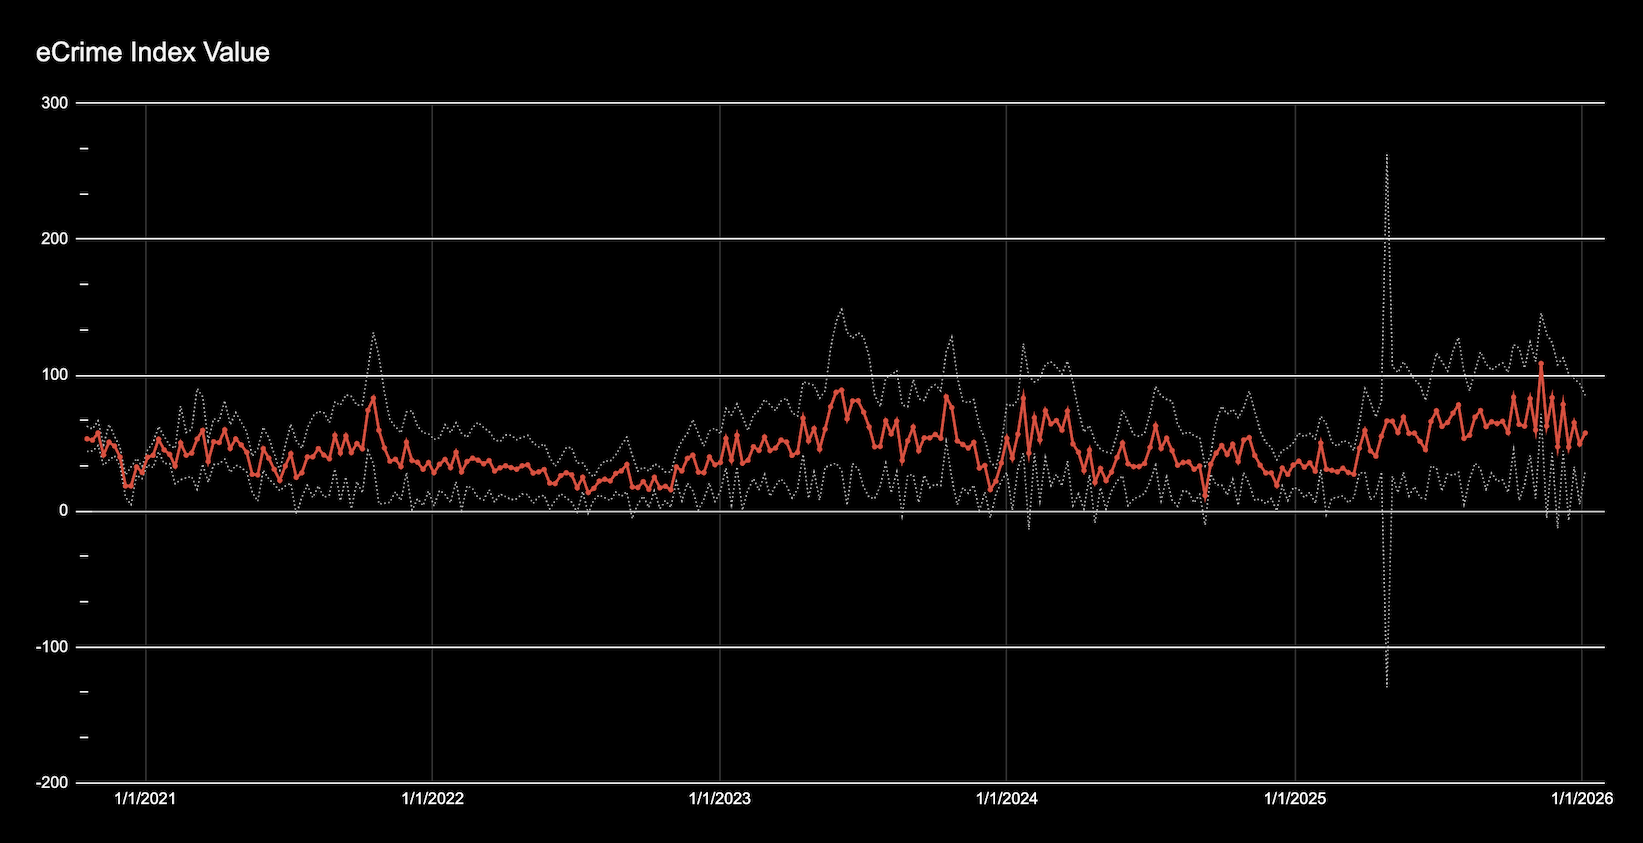This screenshot has width=1643, height=843.
Task: Select the 100 y-axis label
Action: [x=55, y=375]
